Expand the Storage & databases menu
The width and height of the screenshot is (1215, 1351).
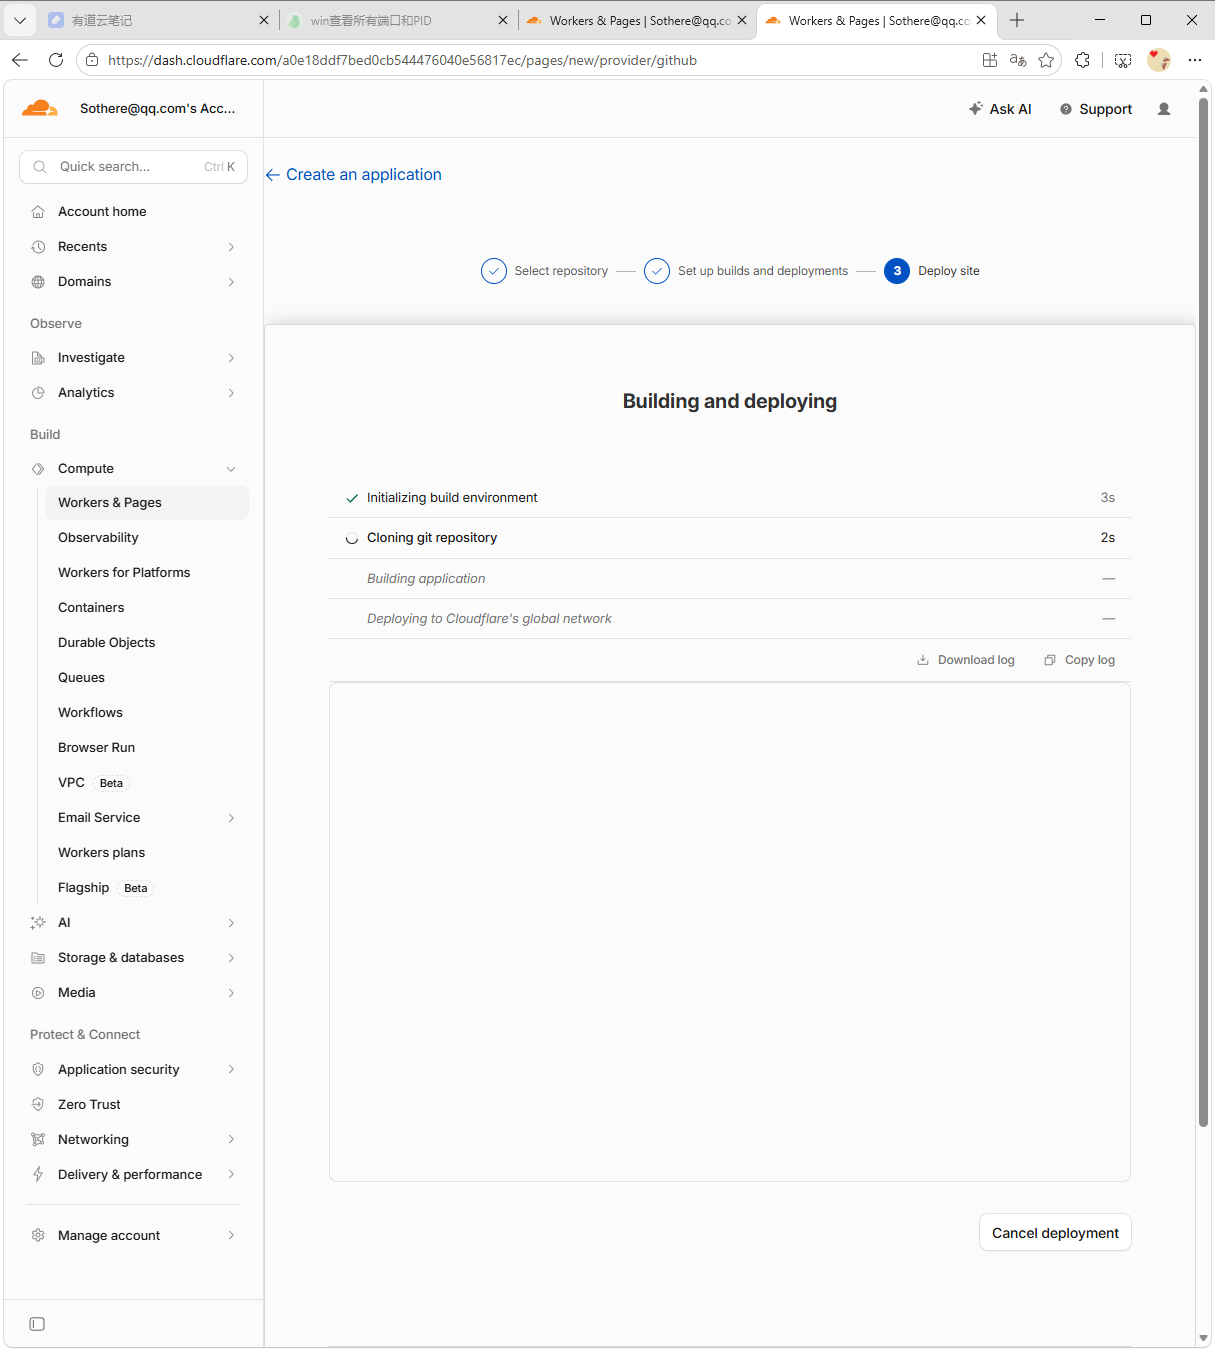coord(231,958)
